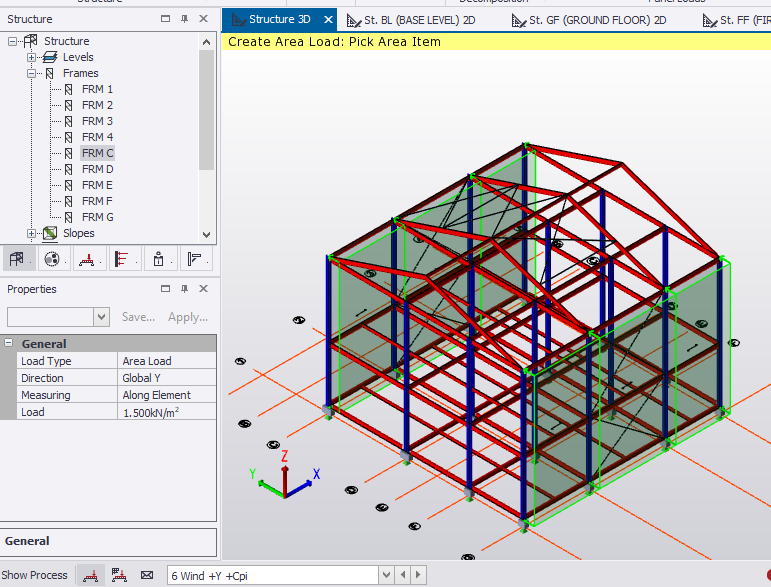Click the Levels node icon

[x=50, y=57]
